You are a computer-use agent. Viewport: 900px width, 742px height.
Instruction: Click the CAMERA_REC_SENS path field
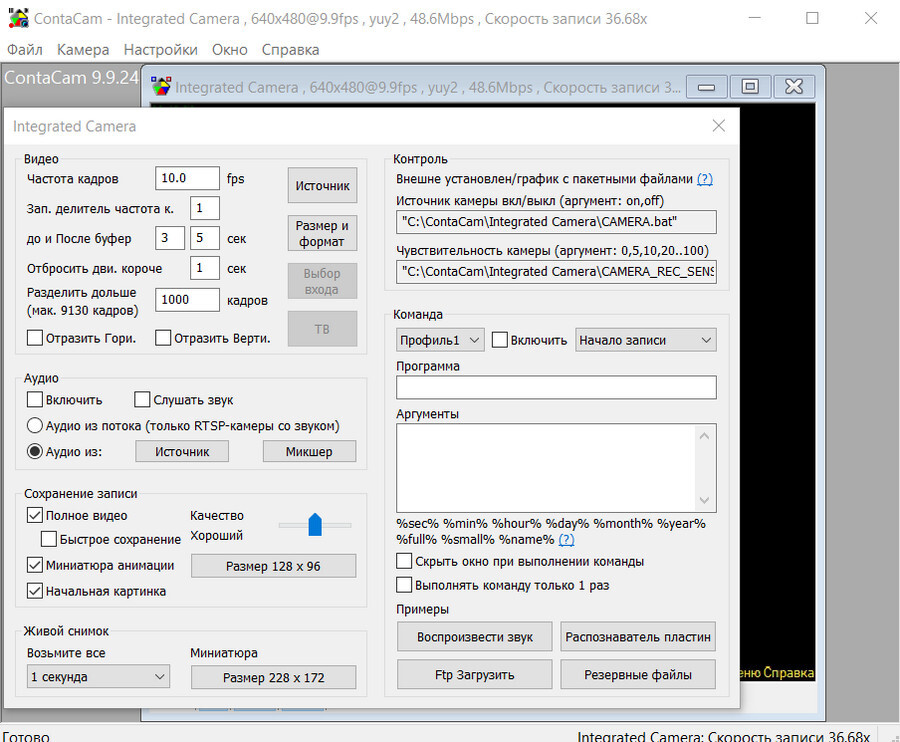point(556,272)
